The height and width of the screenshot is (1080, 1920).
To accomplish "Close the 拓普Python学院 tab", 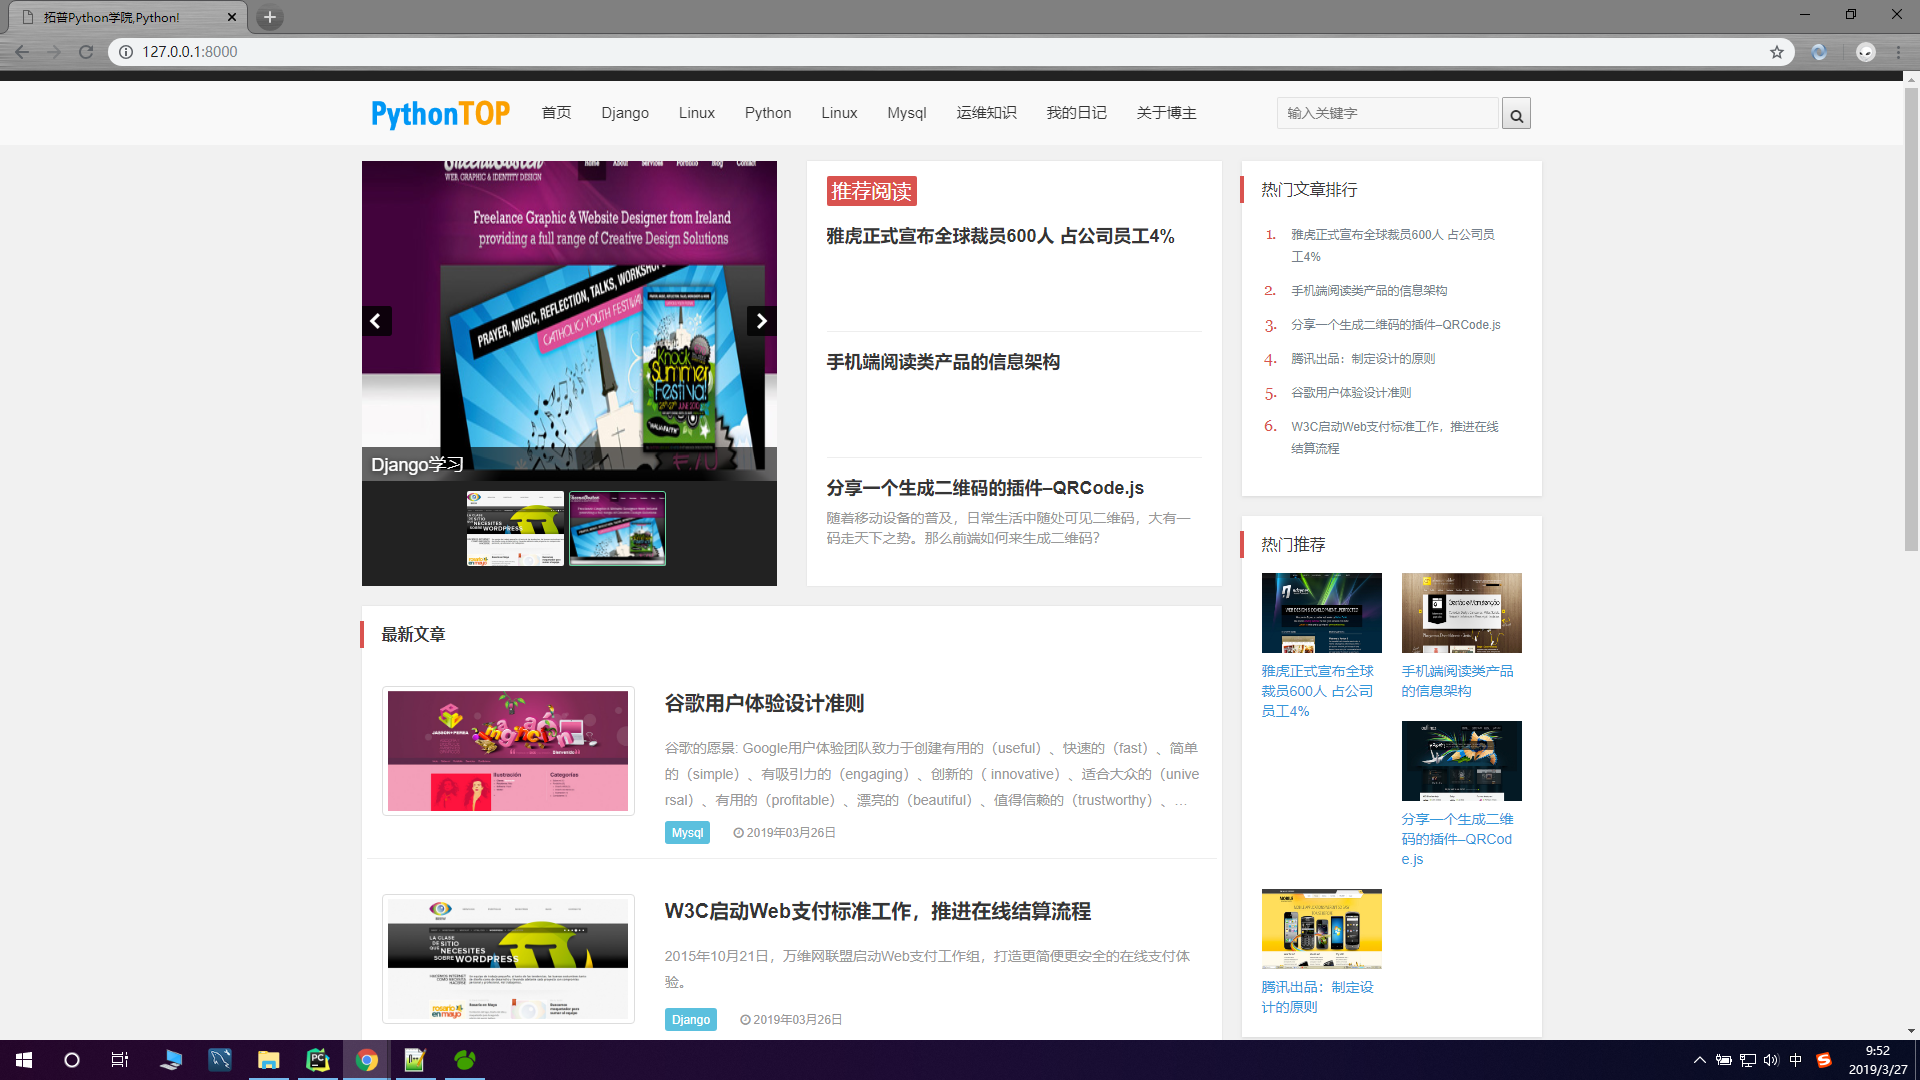I will [232, 17].
